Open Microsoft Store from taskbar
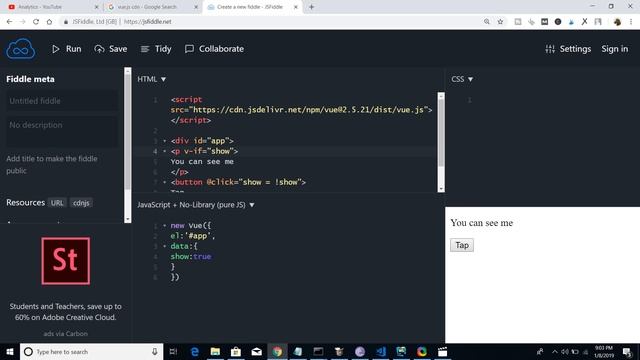 [x=236, y=351]
